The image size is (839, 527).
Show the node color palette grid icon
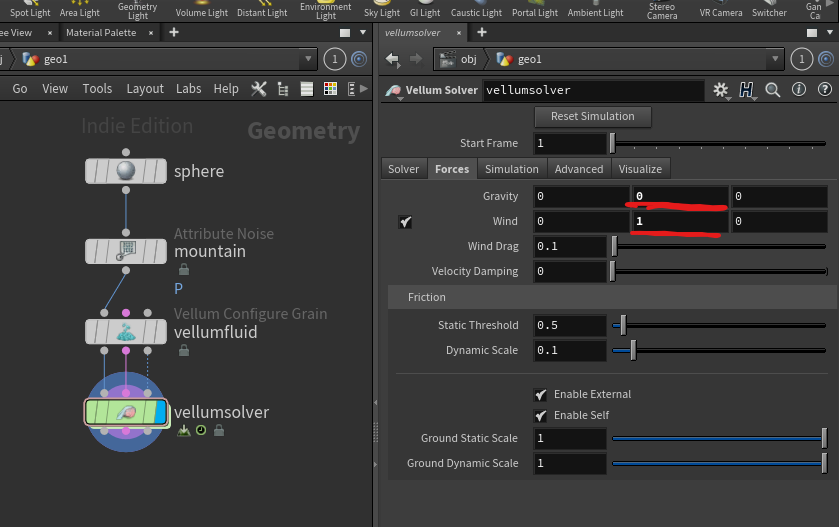pyautogui.click(x=331, y=89)
